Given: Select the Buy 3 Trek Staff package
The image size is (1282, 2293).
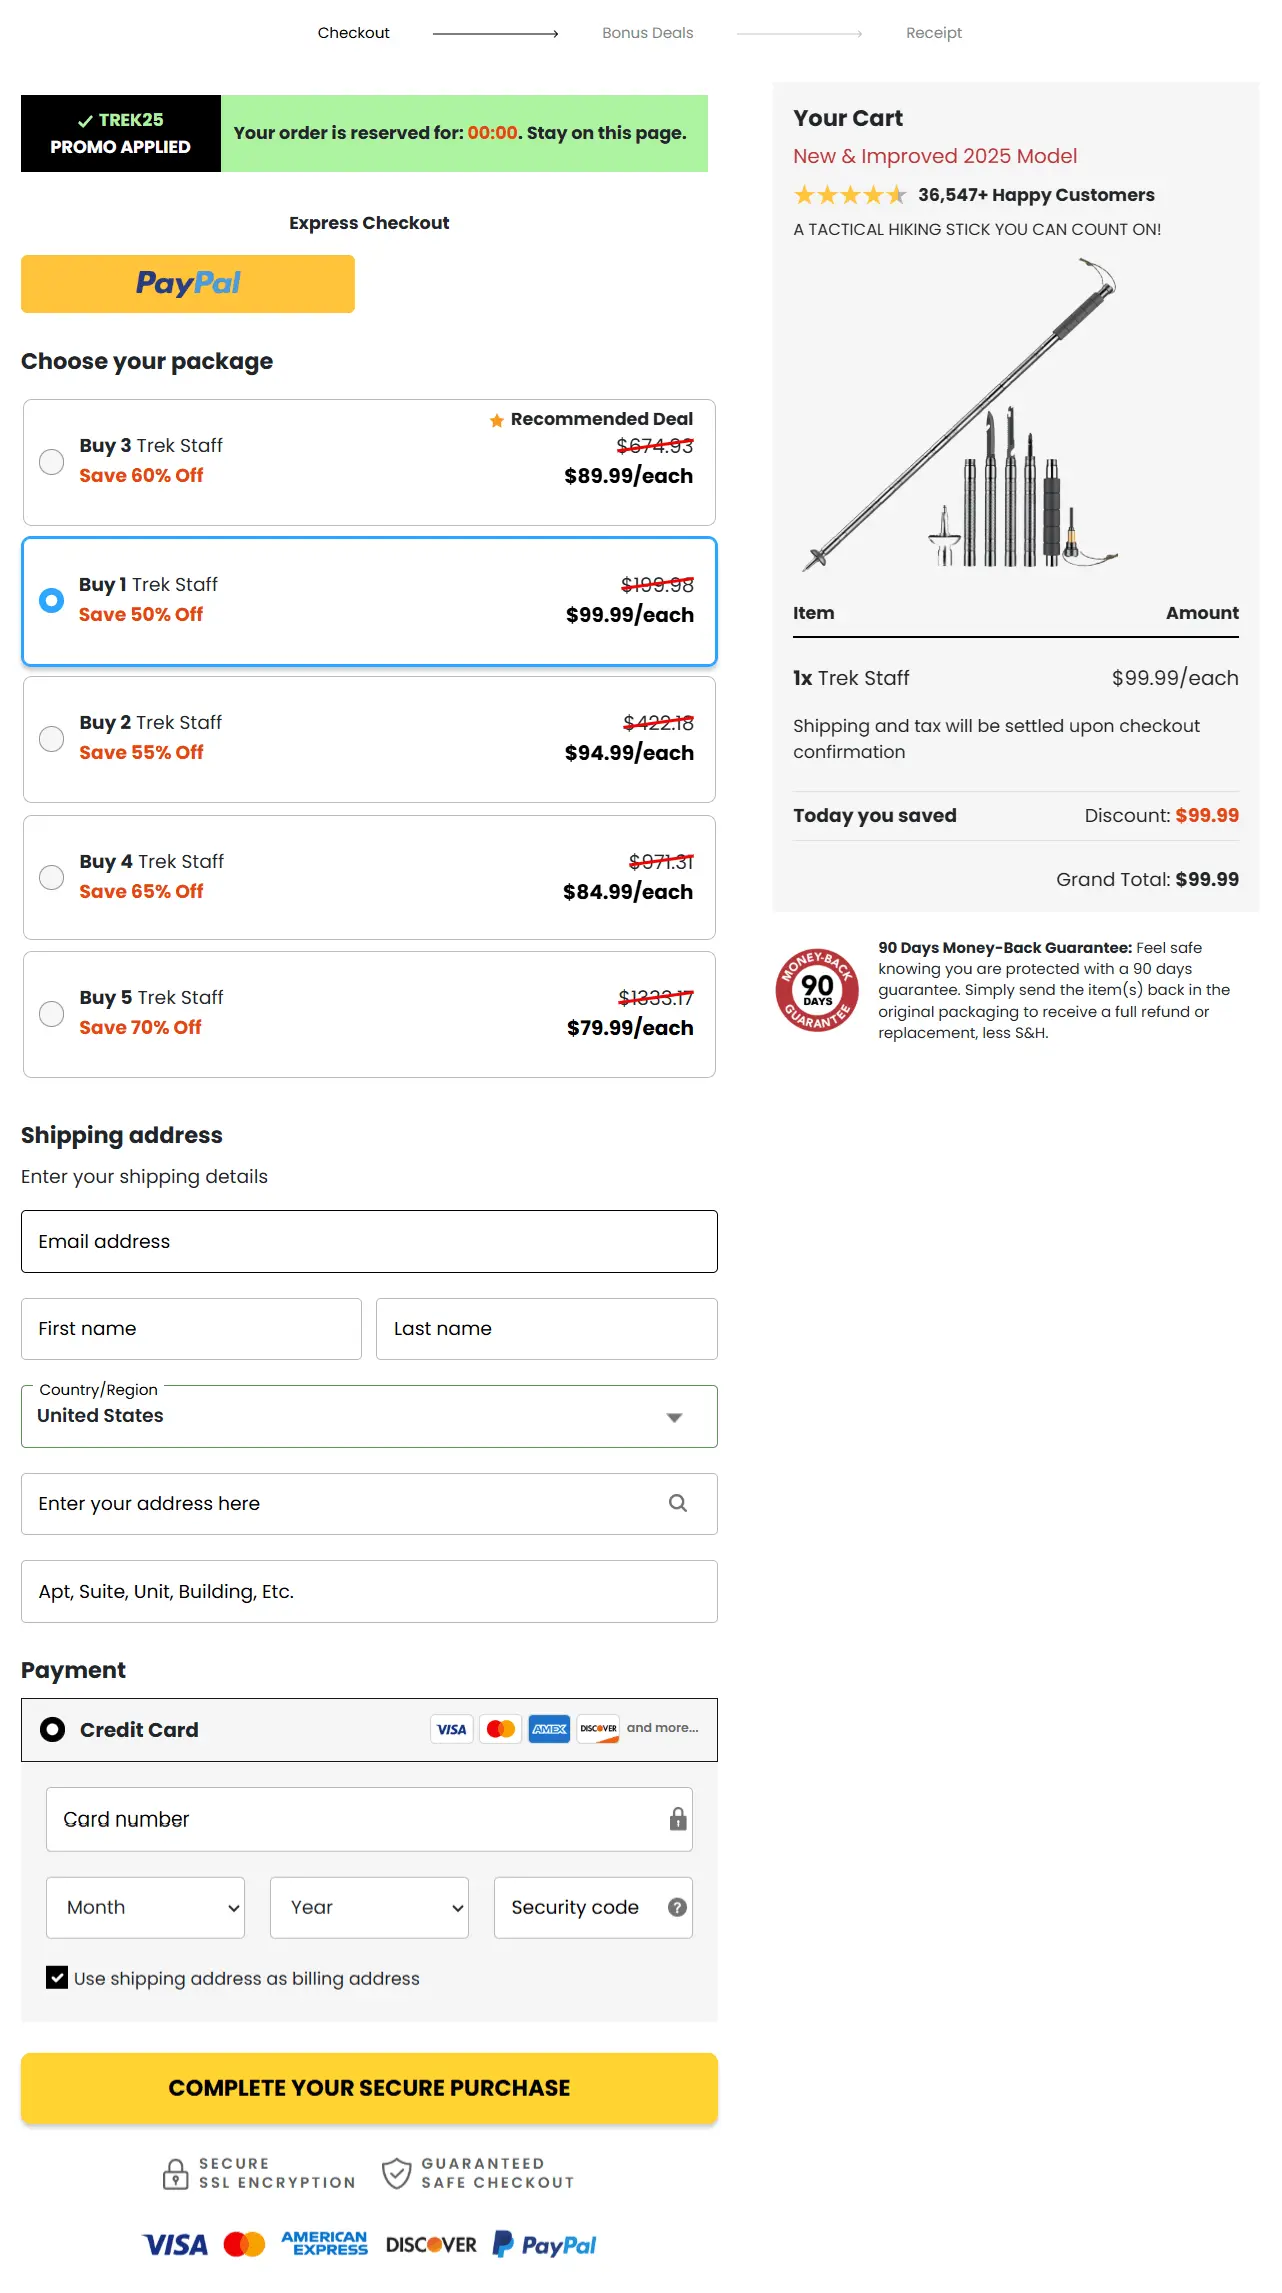Looking at the screenshot, I should tap(51, 461).
